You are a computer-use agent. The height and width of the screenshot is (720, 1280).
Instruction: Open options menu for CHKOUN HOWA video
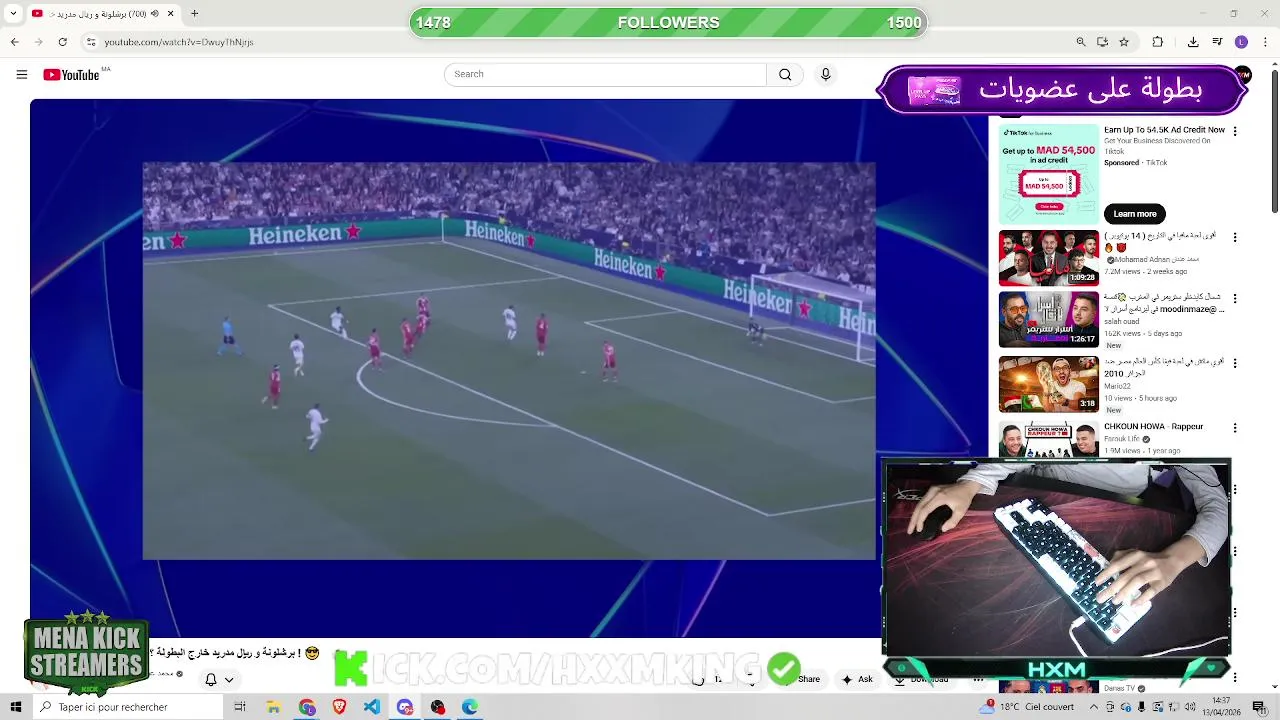pyautogui.click(x=1235, y=428)
